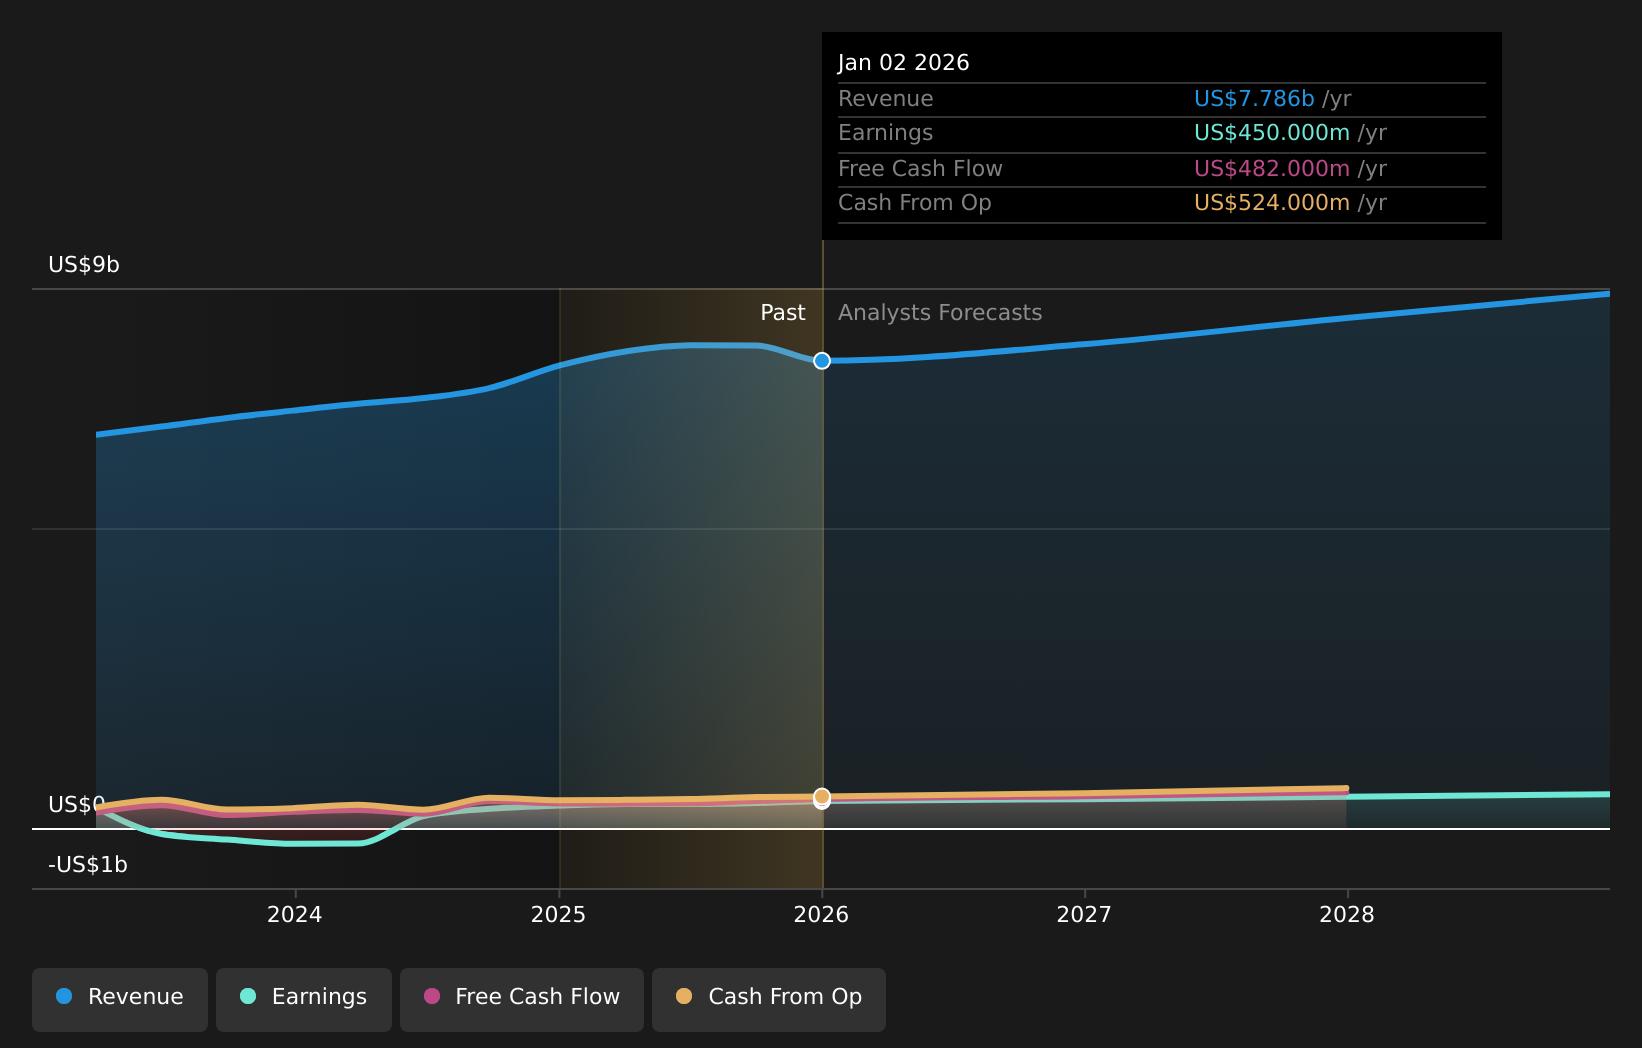
Task: Click the 2027 axis label
Action: 1084,914
